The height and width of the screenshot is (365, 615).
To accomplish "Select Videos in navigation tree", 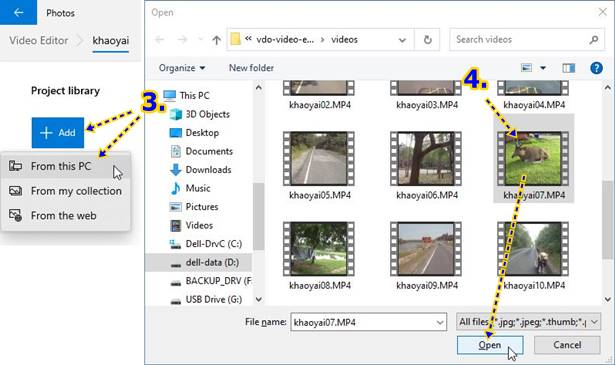I will point(199,225).
